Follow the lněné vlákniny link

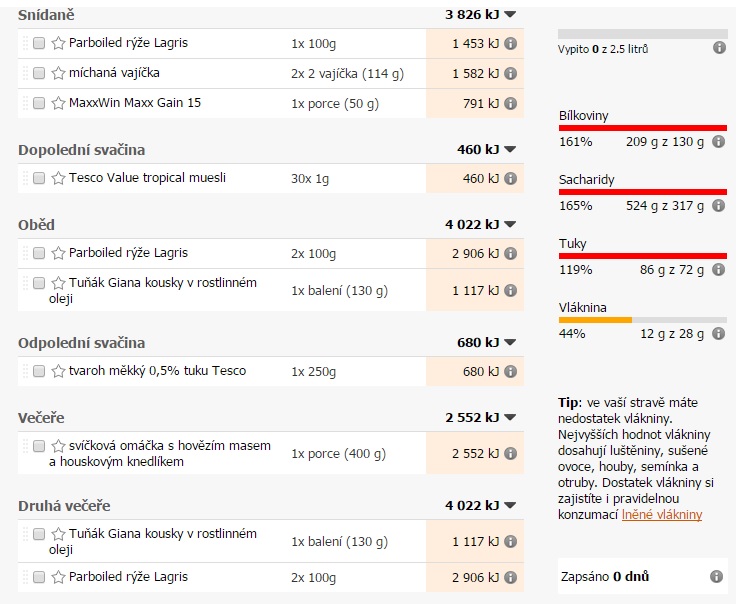tap(661, 514)
